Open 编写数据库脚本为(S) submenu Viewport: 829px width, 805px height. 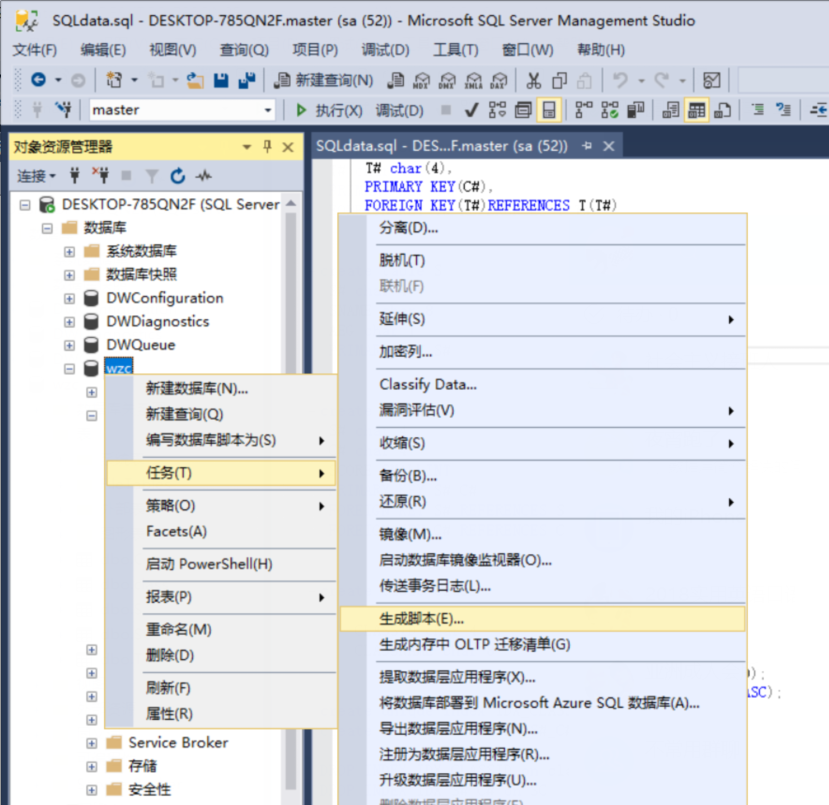point(222,440)
